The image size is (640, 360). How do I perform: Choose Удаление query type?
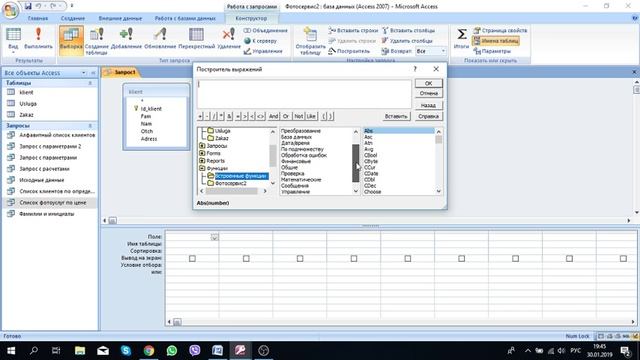coord(229,40)
